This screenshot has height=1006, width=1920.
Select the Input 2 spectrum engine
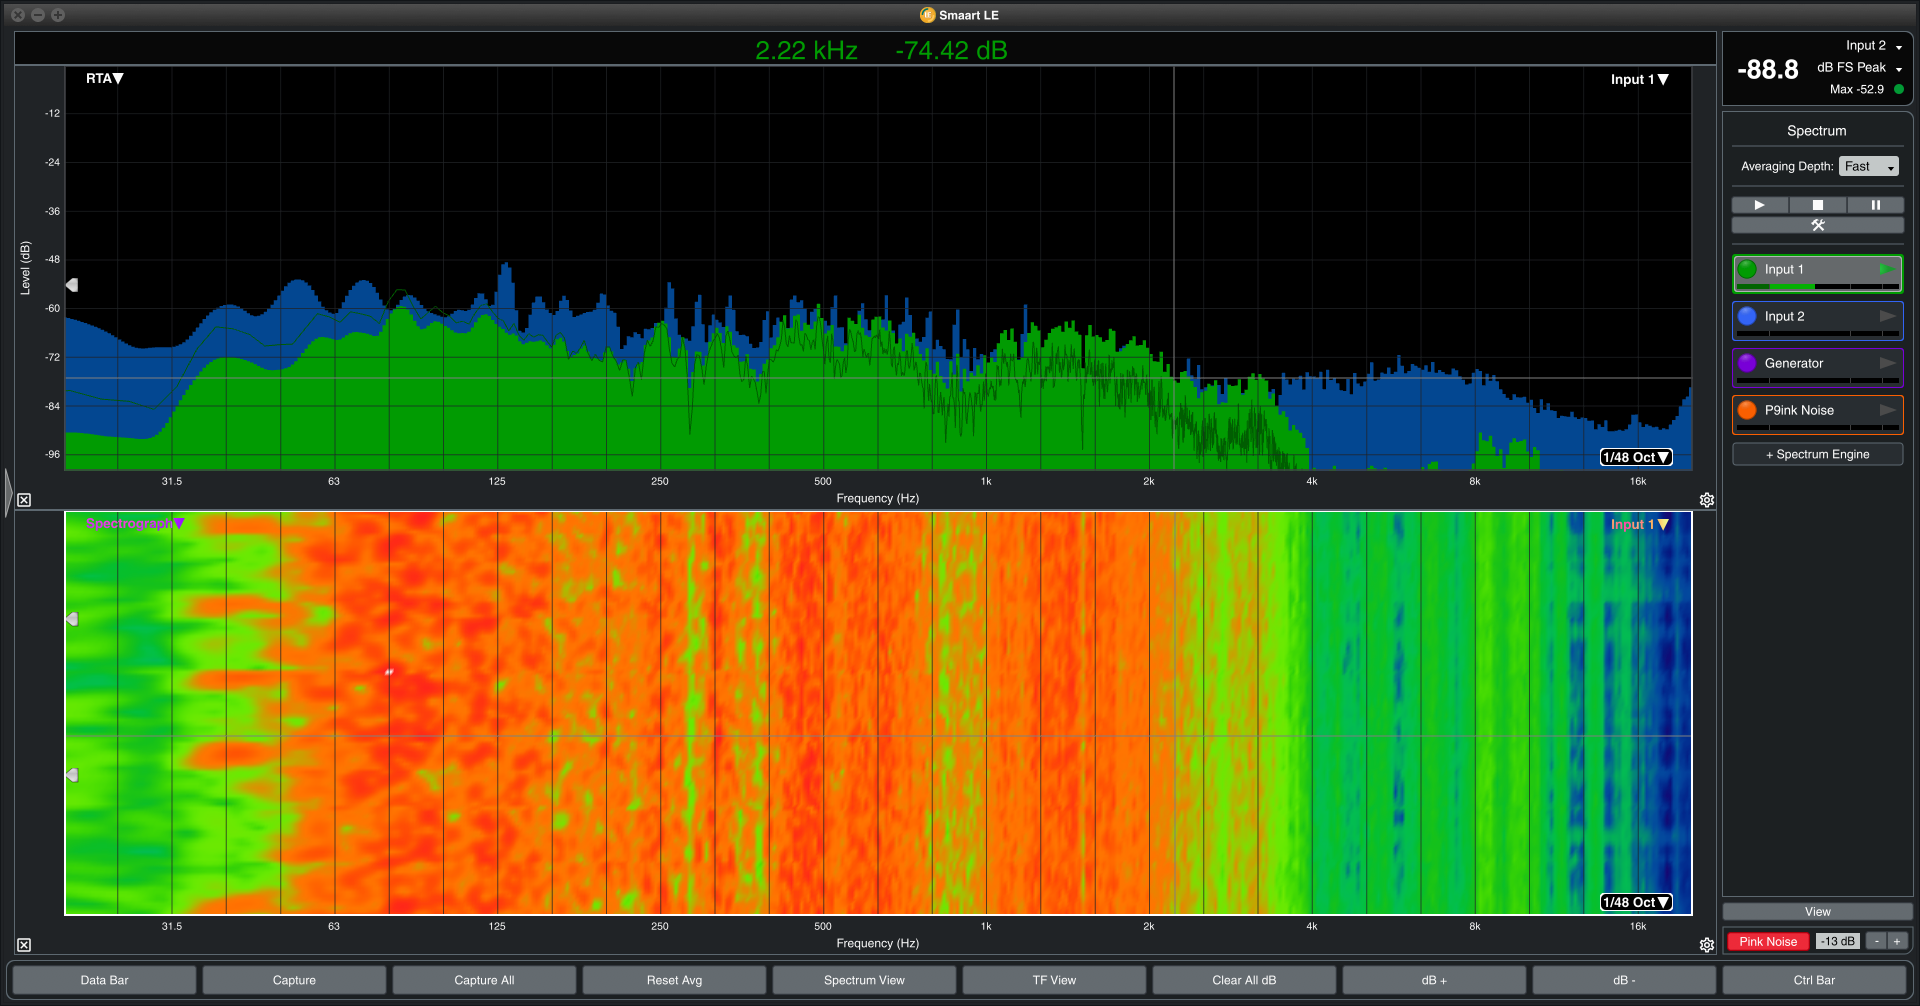[x=1817, y=320]
